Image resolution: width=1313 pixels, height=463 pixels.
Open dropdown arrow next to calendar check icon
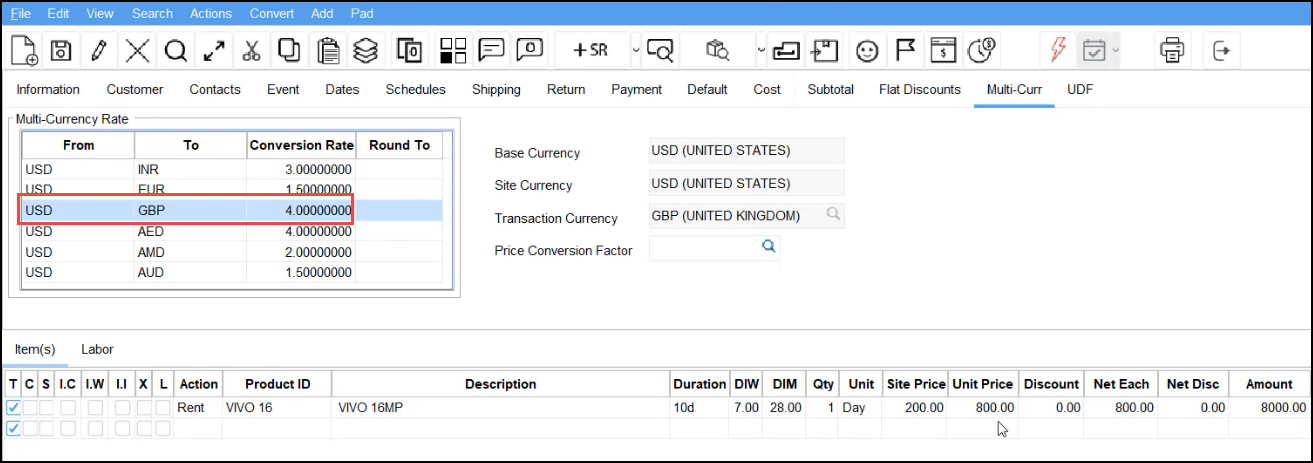(x=1116, y=50)
